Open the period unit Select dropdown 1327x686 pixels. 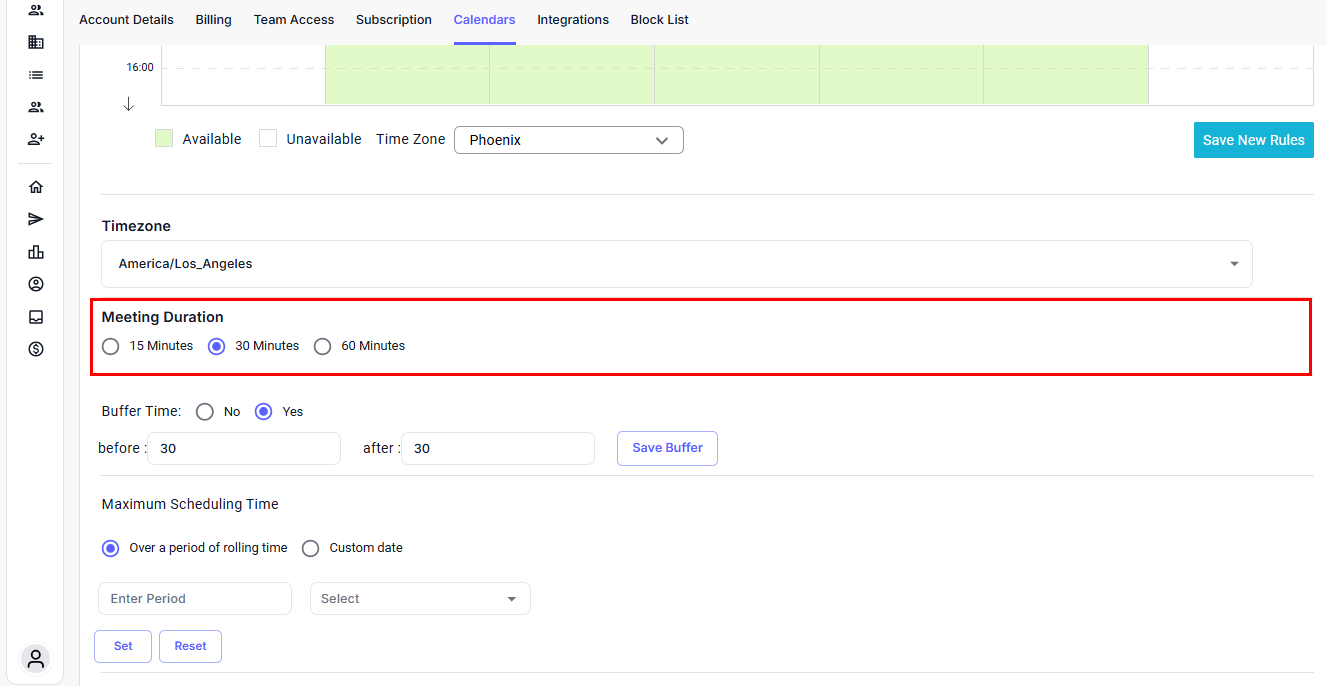(x=420, y=599)
